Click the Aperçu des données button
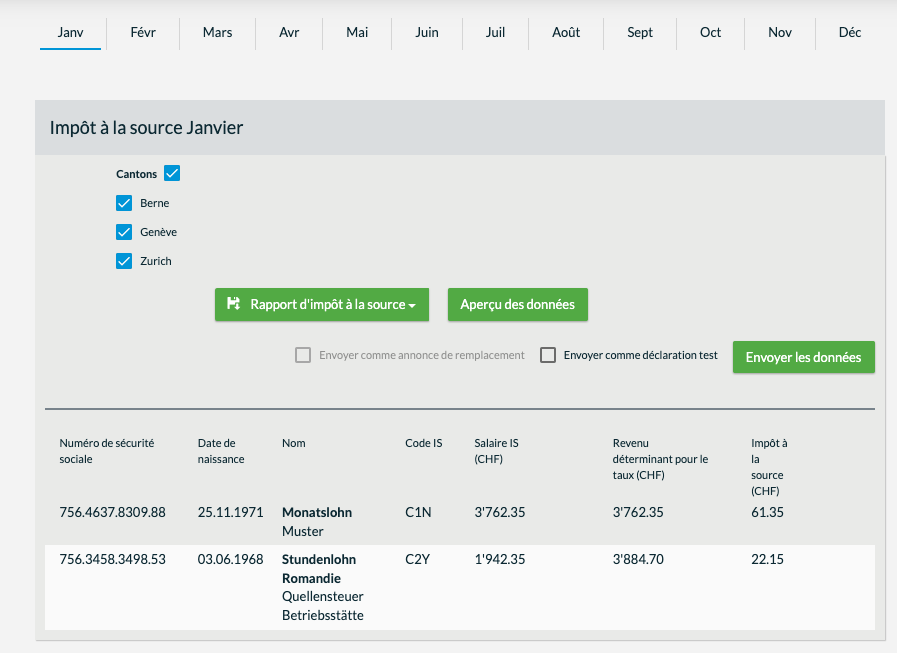 coord(518,304)
